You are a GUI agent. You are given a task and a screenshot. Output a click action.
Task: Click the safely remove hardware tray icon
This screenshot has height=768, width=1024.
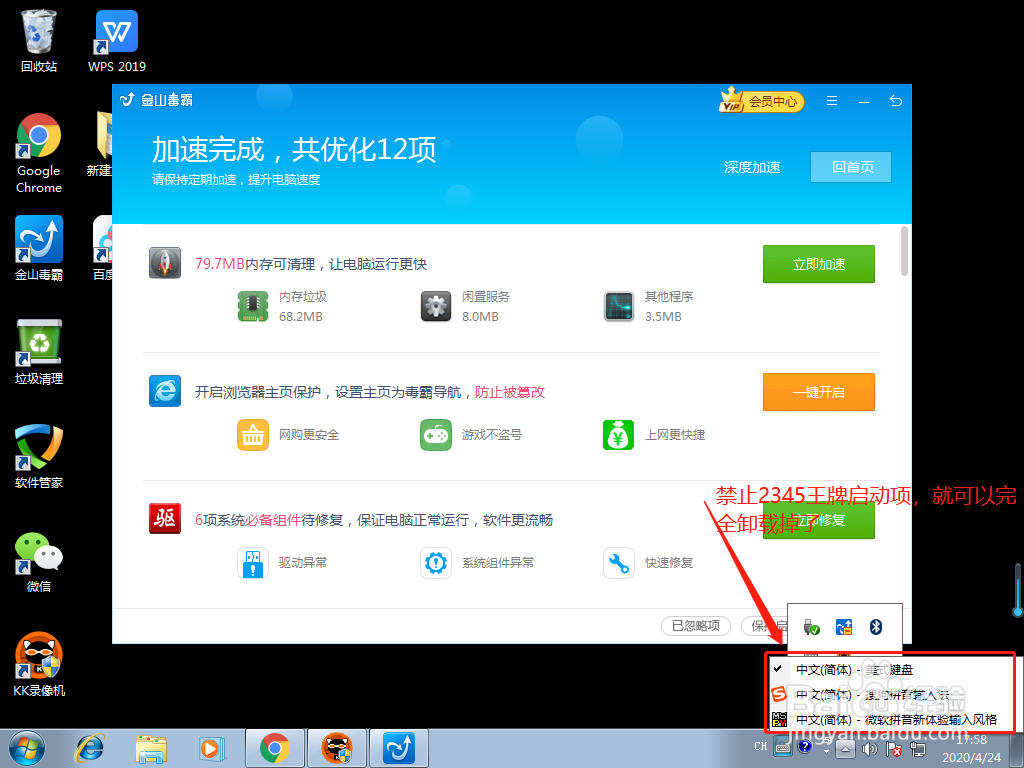pyautogui.click(x=811, y=627)
